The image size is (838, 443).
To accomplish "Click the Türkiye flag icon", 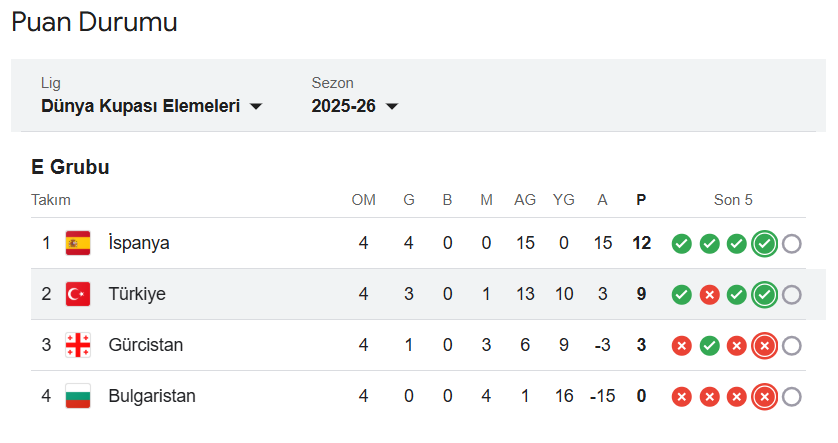I will 78,294.
